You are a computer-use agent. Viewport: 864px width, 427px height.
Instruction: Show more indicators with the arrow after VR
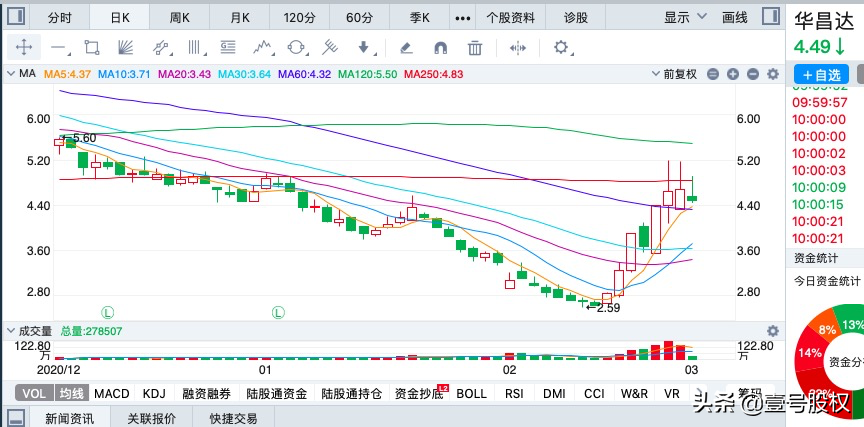click(699, 393)
